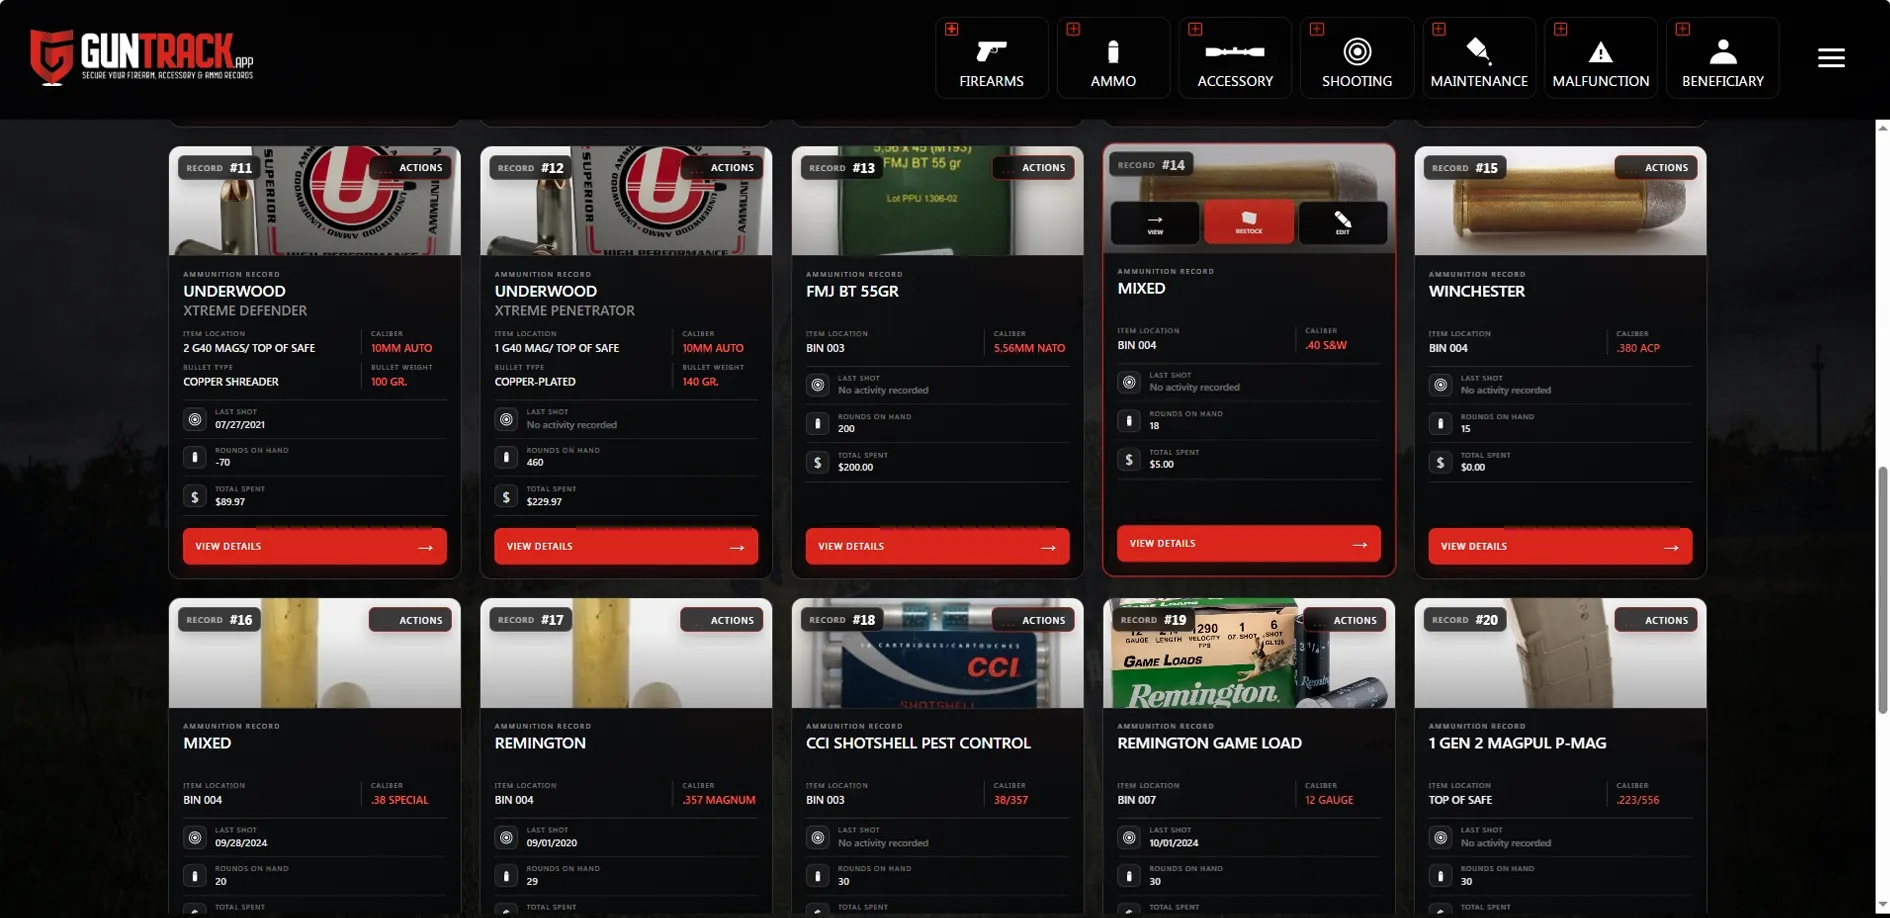1890x918 pixels.
Task: Click the "1 GEN 2 MAGPUL P-MAG" title
Action: [1518, 744]
